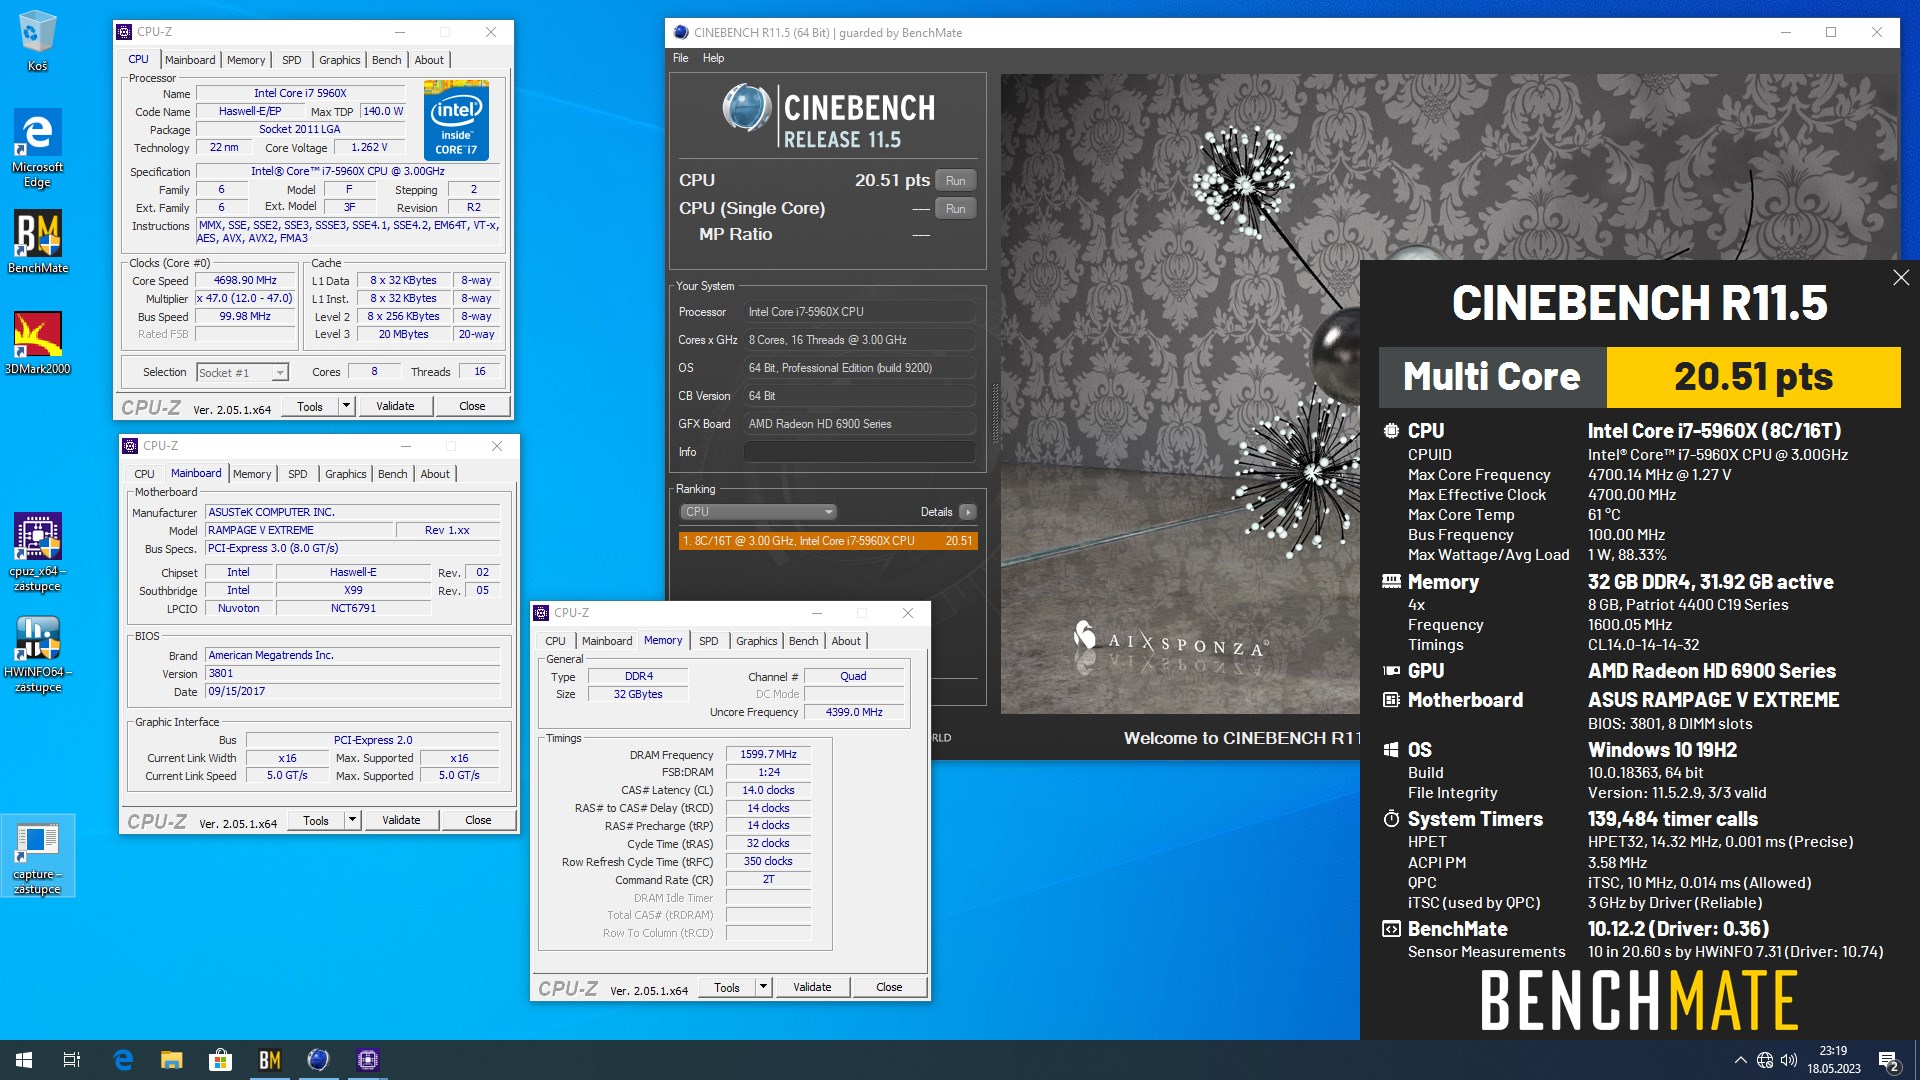Click BIOS version value 3801

[352, 673]
